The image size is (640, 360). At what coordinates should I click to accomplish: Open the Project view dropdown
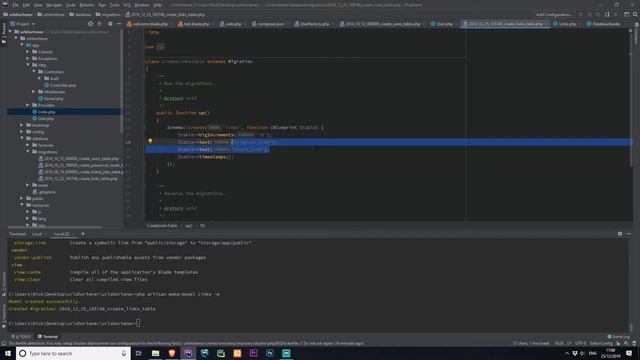click(x=22, y=24)
